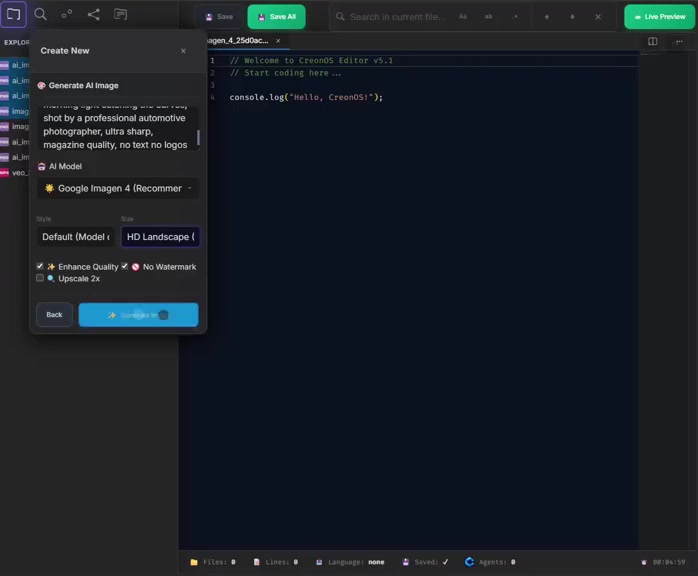
Task: Click the blue Agents refresh icon
Action: click(x=469, y=562)
